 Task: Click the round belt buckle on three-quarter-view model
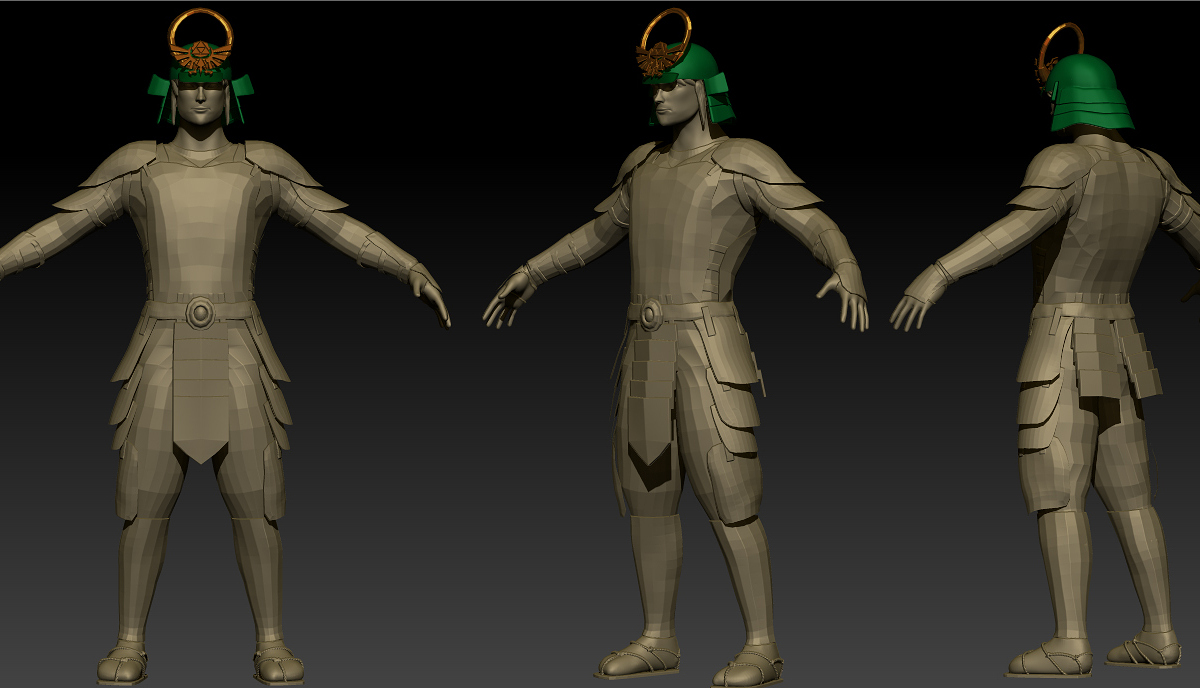coord(651,315)
